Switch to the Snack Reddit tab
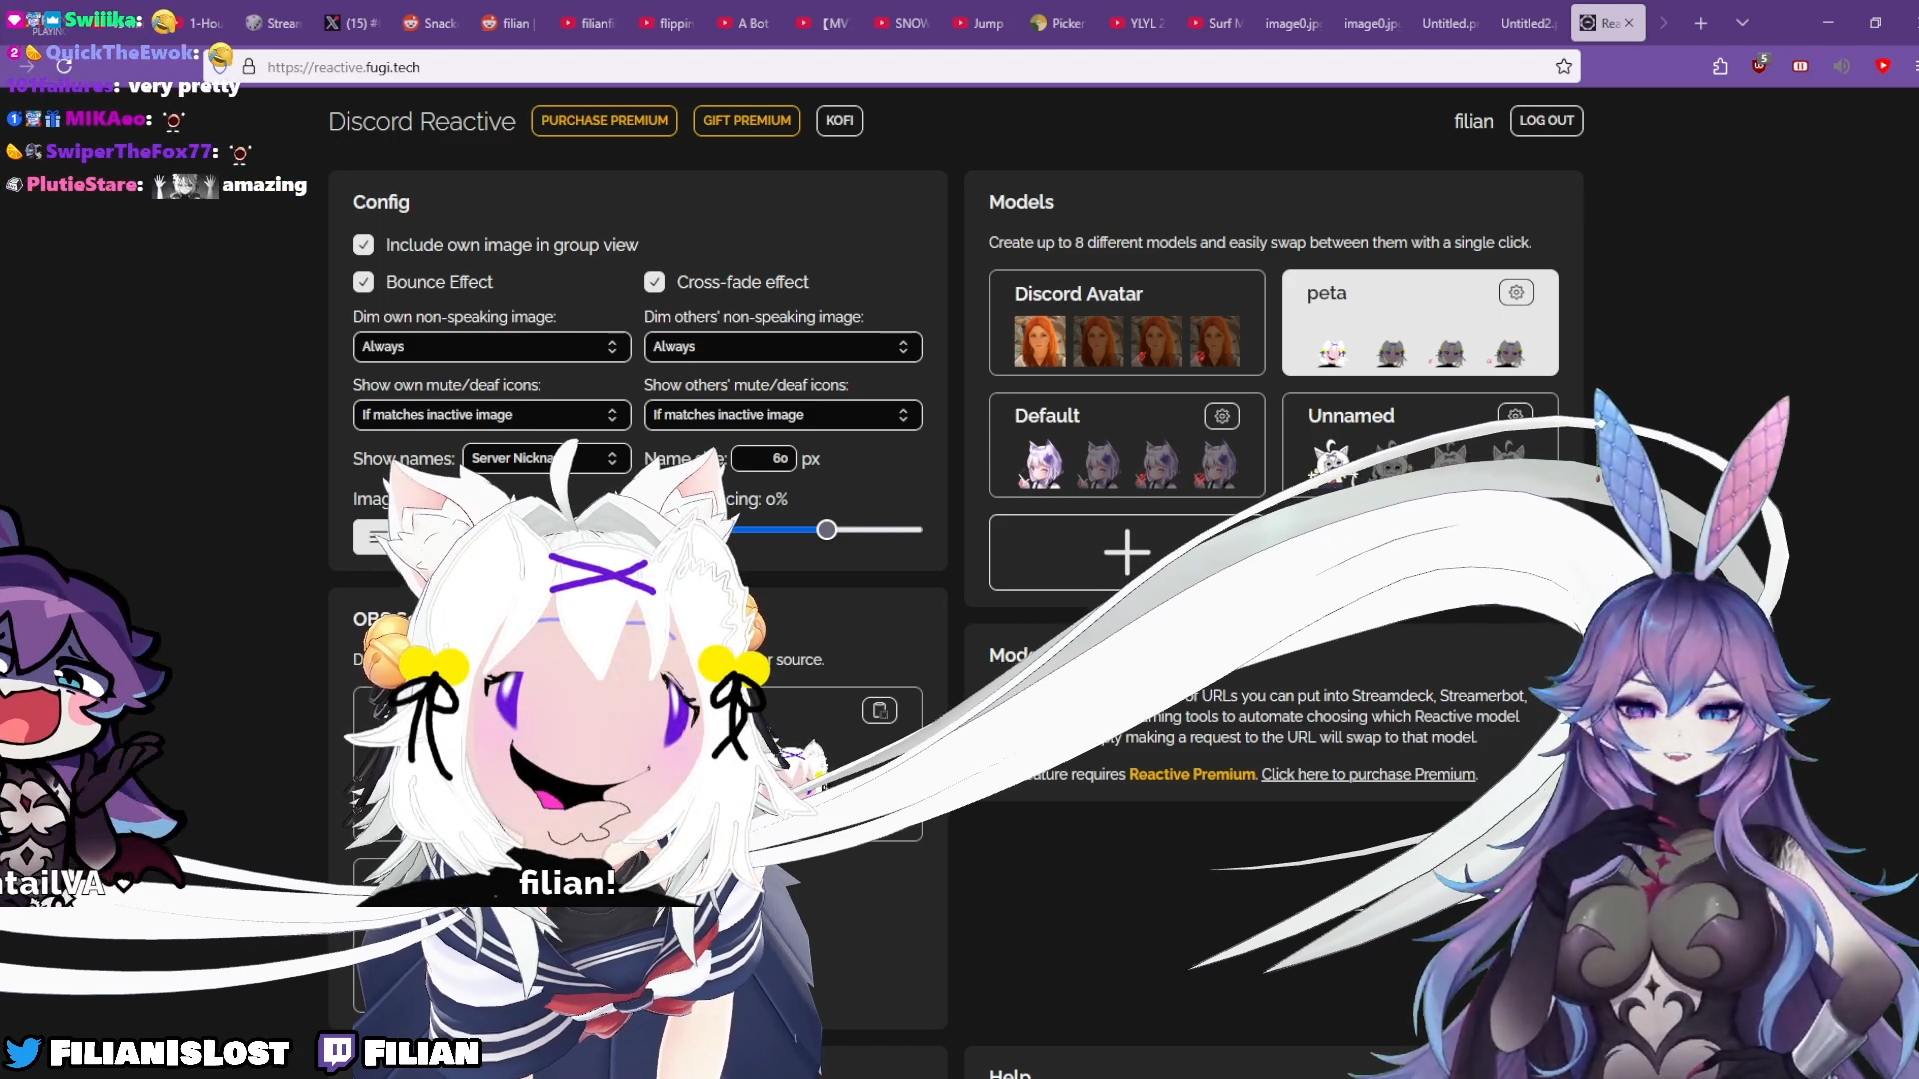 click(430, 23)
